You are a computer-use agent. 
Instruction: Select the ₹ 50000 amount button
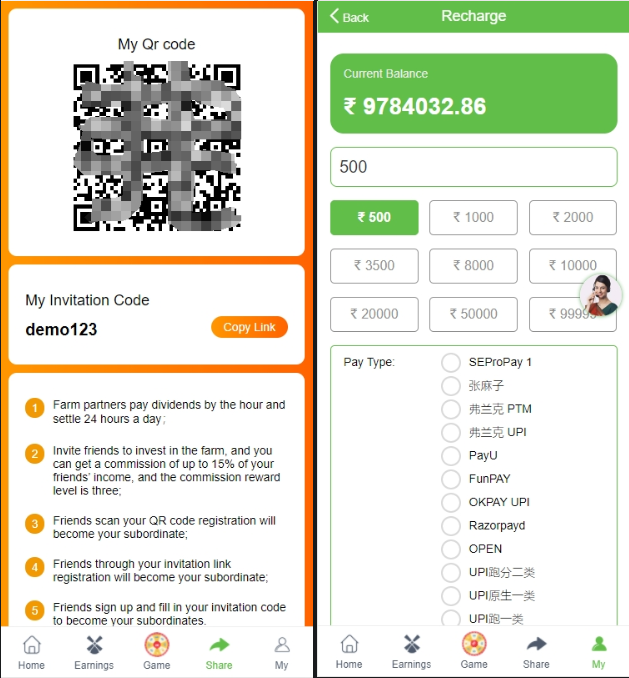pos(473,314)
